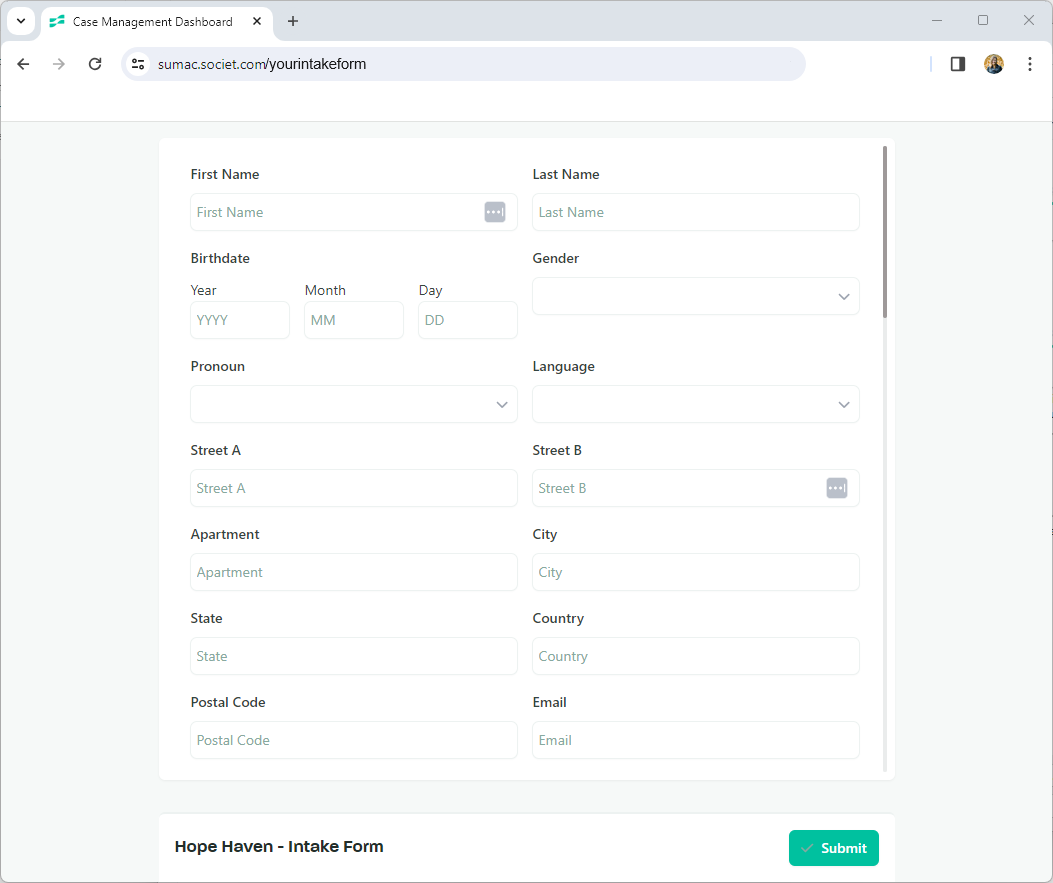Click the Apartment field
Image resolution: width=1053 pixels, height=883 pixels.
[x=354, y=572]
